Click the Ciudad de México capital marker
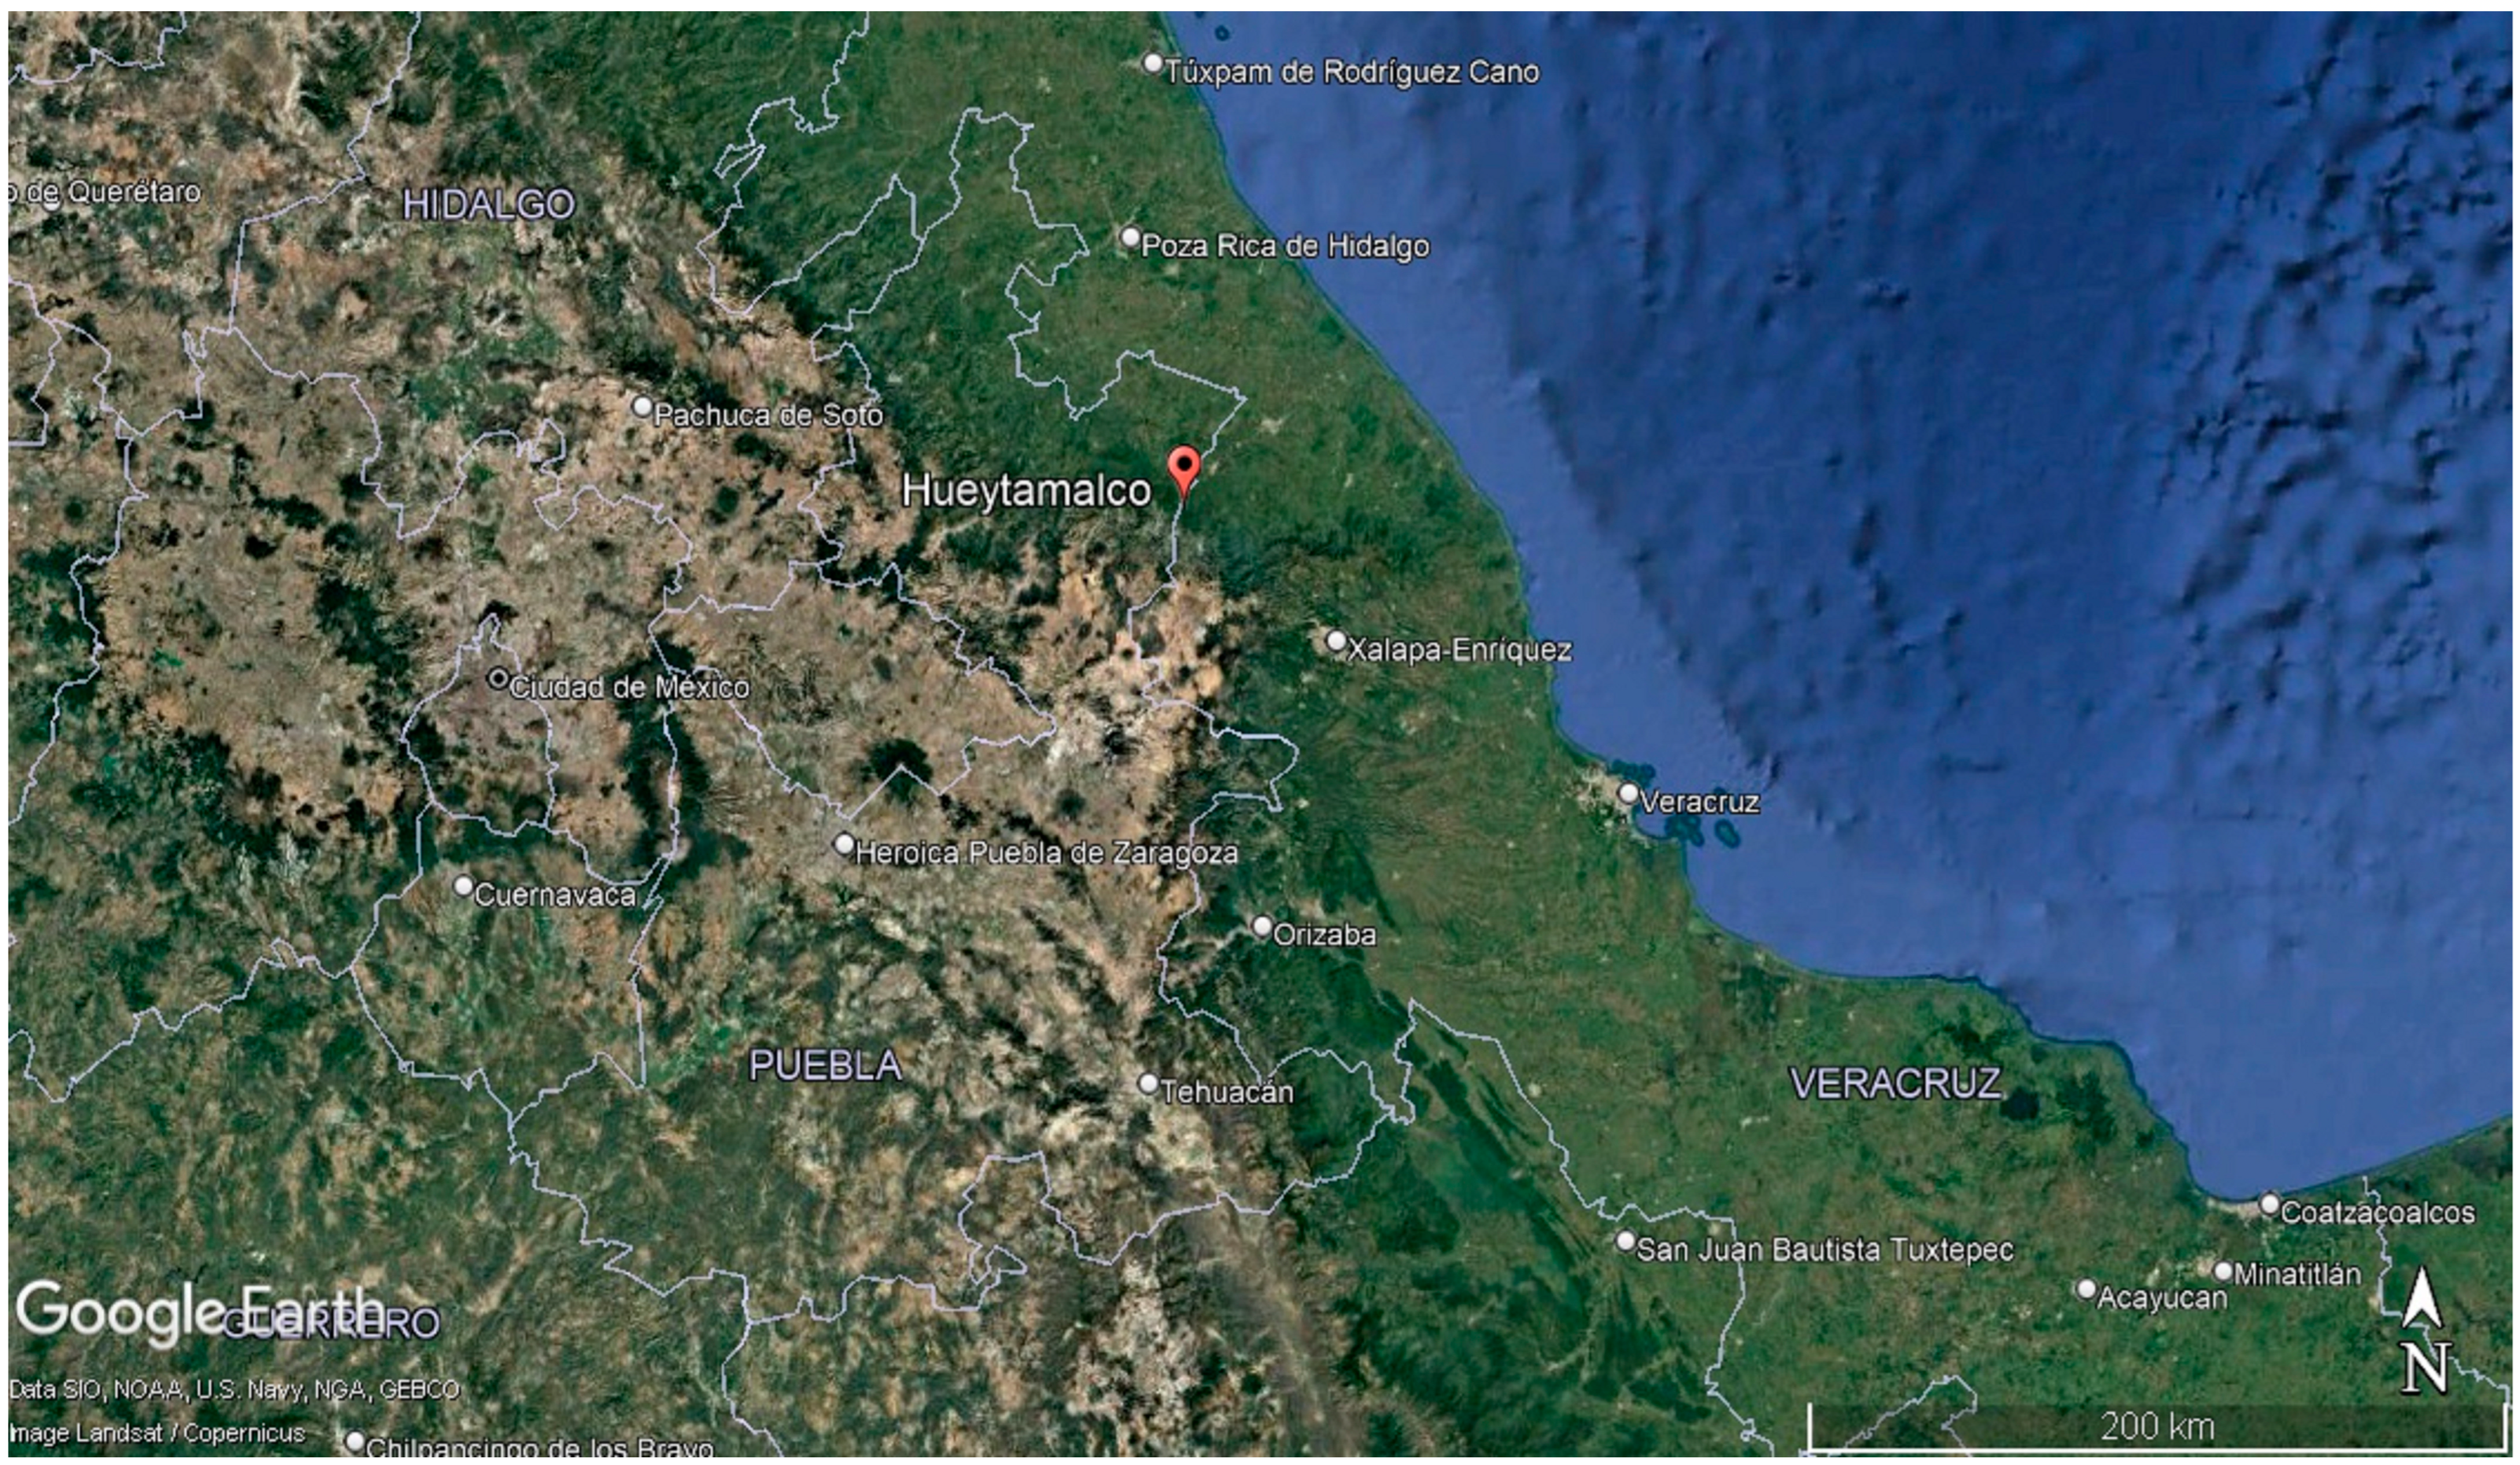2520x1465 pixels. tap(498, 679)
